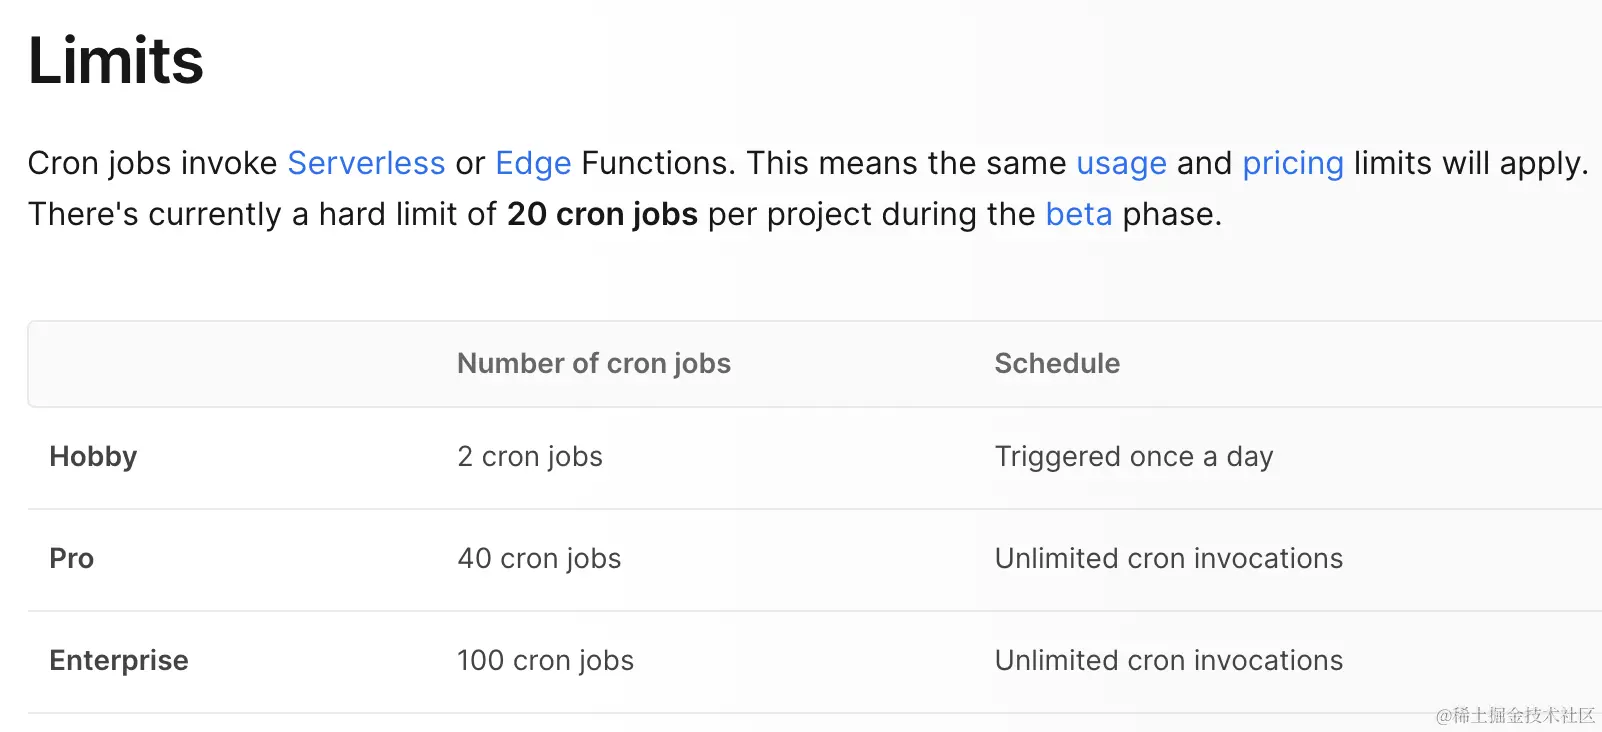
Task: Click the Pro plan row label
Action: [x=72, y=558]
